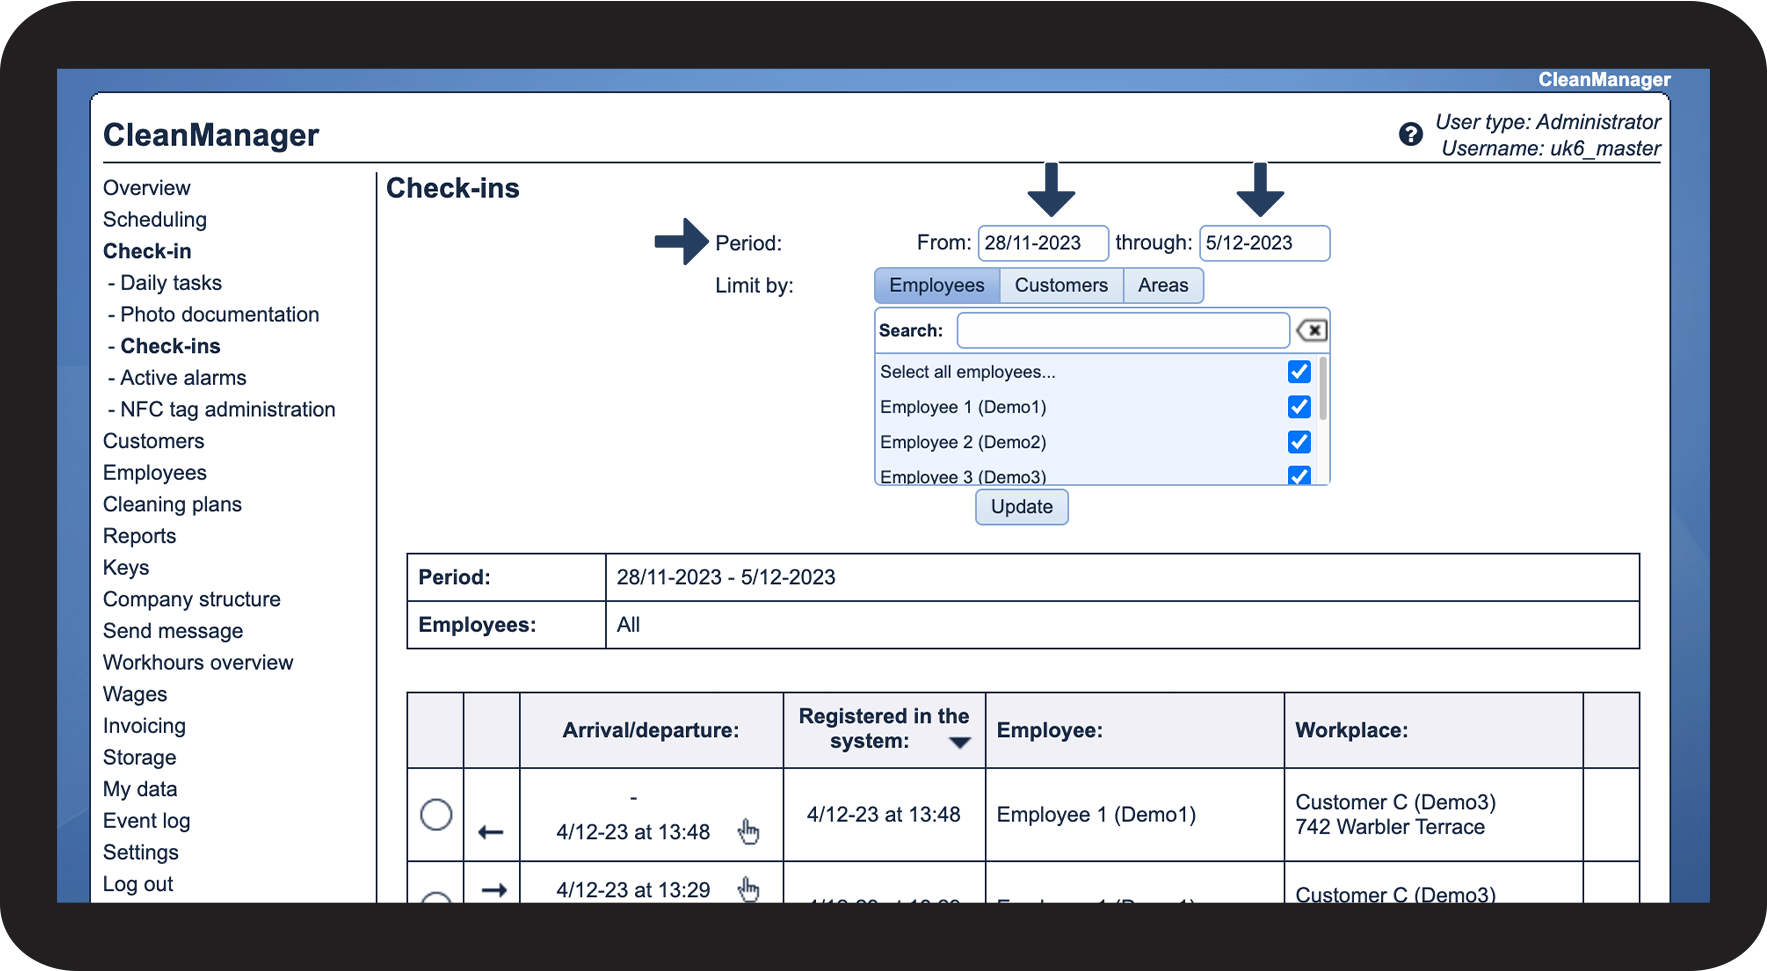Image resolution: width=1767 pixels, height=971 pixels.
Task: Clear the employee search with backspace icon
Action: [1311, 330]
